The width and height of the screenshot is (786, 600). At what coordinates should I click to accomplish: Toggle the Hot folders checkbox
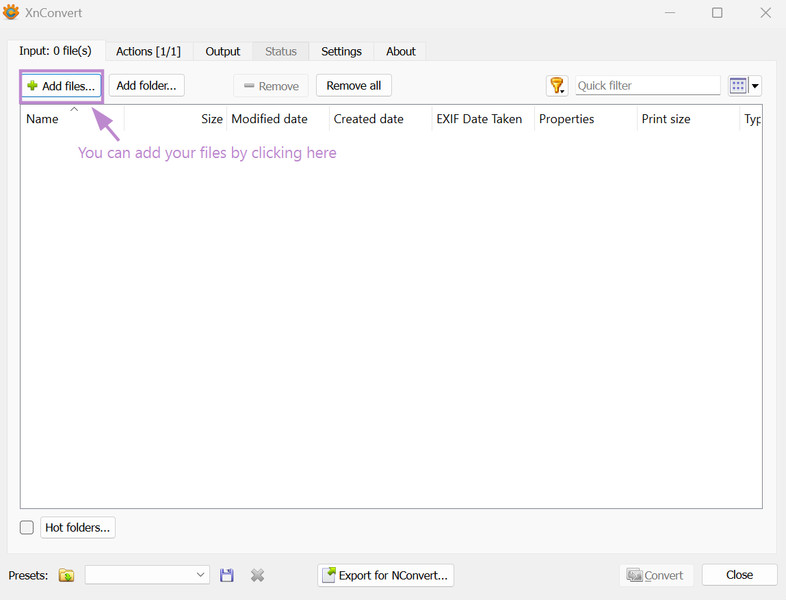point(27,527)
